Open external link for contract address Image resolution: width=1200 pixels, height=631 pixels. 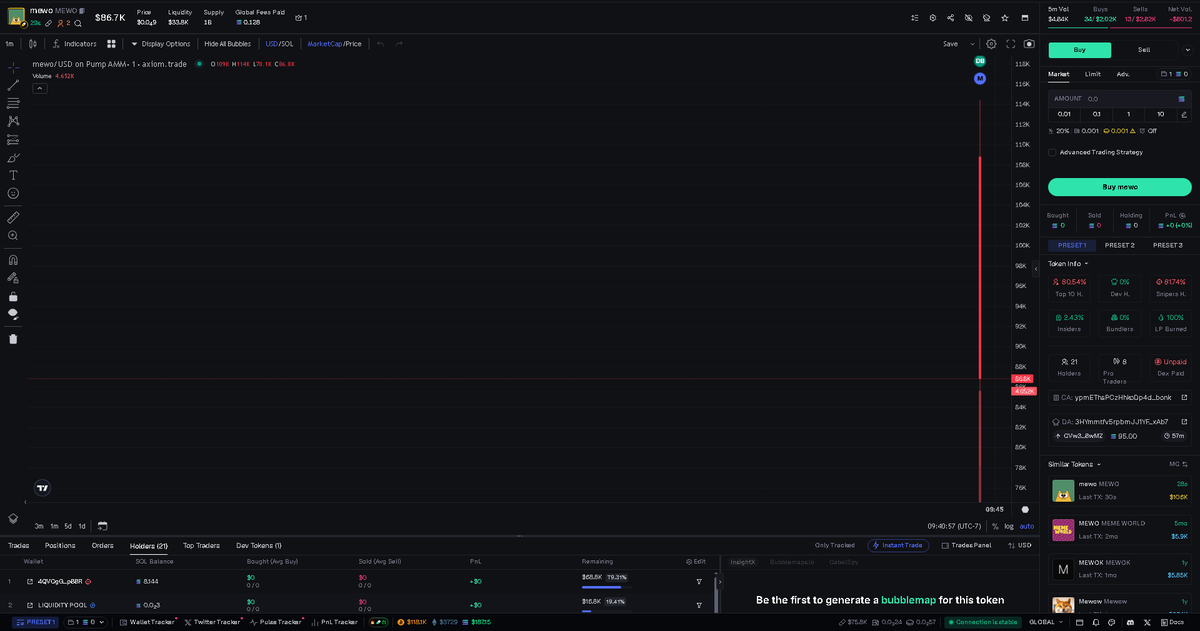tap(1184, 397)
